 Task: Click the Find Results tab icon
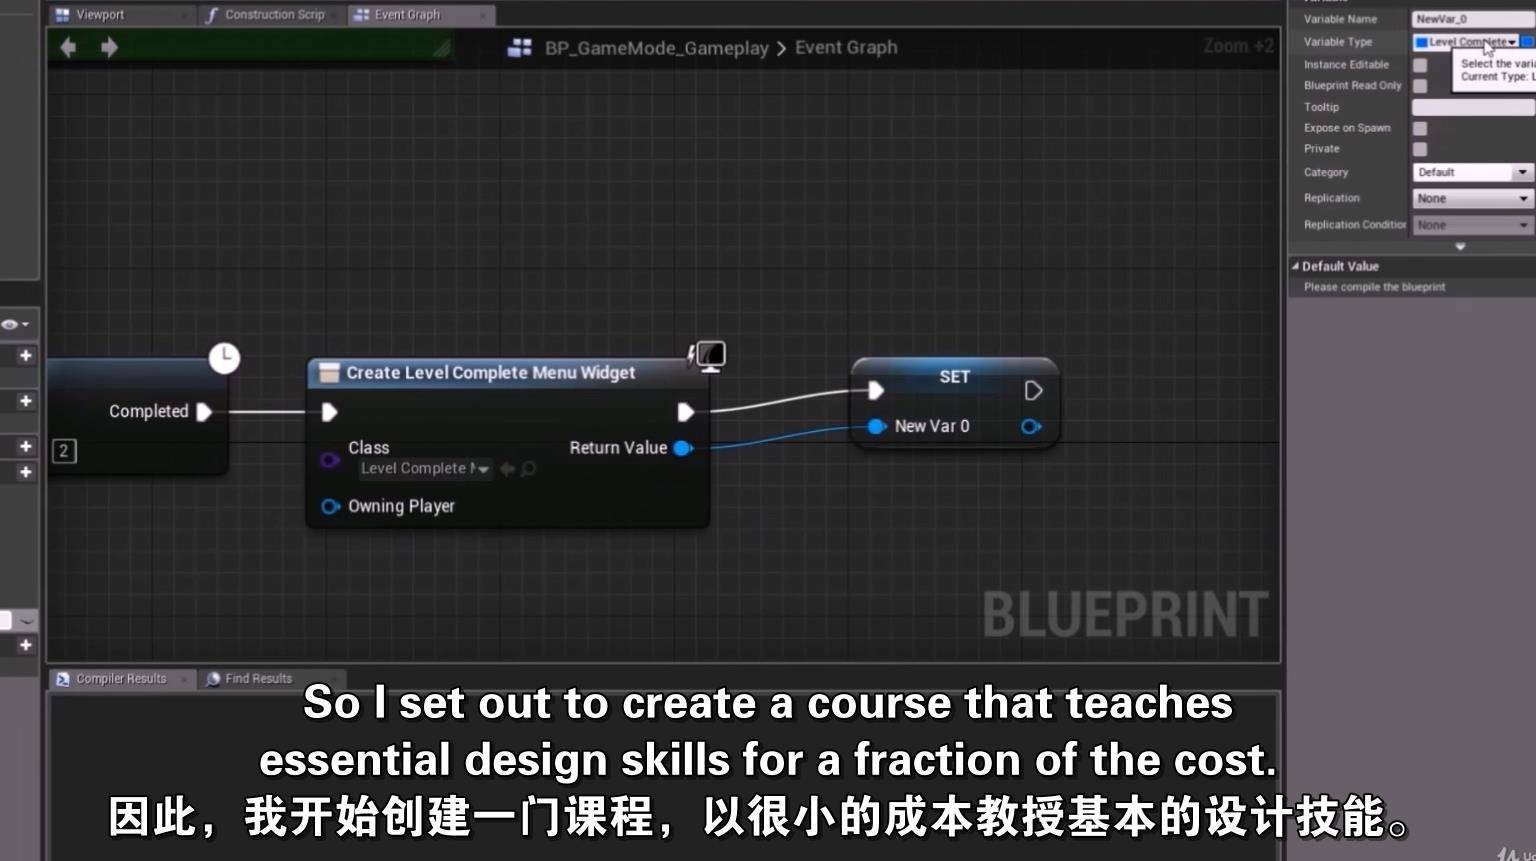[x=213, y=679]
